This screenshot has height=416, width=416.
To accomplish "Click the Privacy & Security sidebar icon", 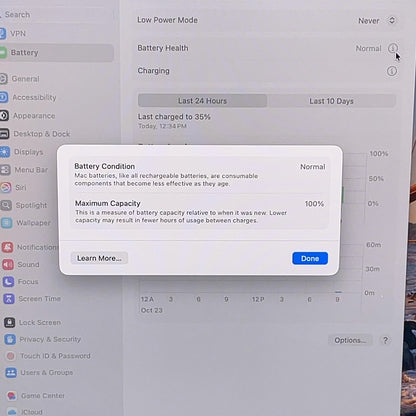I will (10, 339).
